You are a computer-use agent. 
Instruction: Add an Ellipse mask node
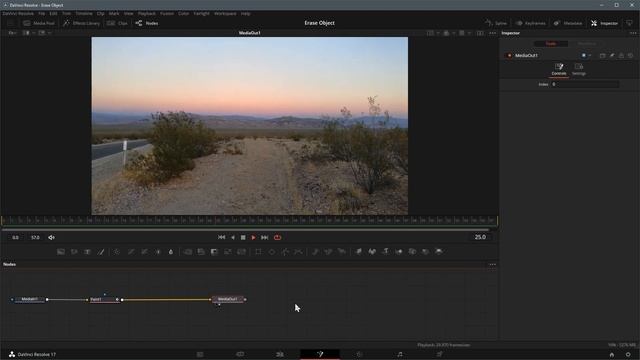click(272, 252)
